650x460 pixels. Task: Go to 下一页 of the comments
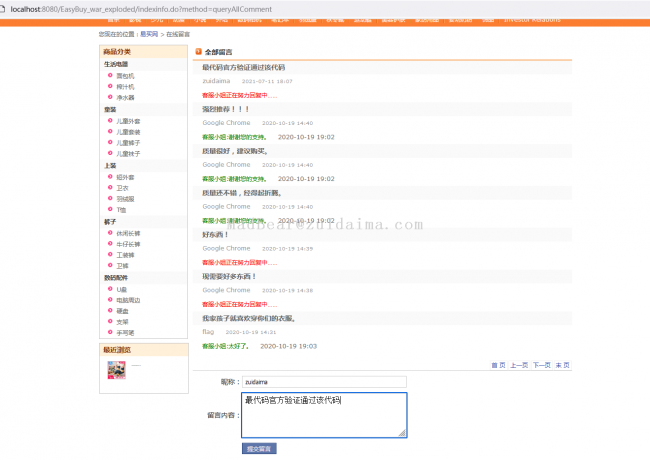[541, 366]
